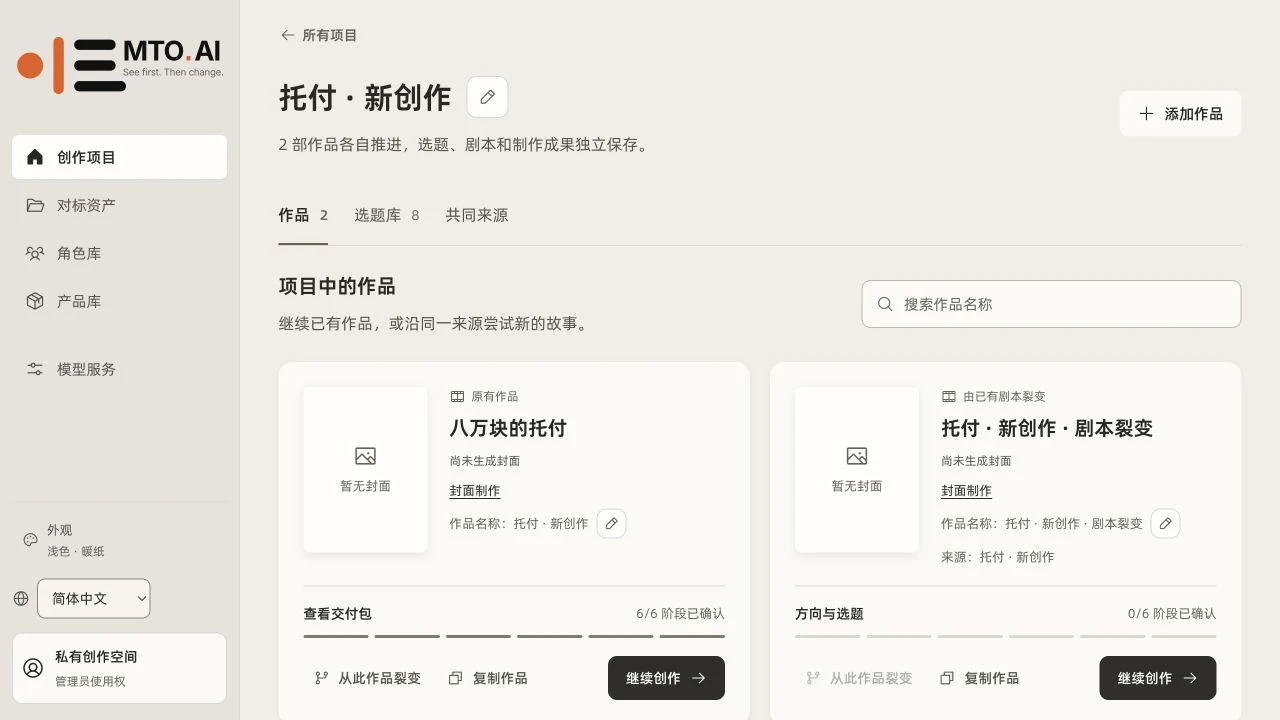Edit project title 托付 · 新创作 pencil icon

(x=487, y=97)
